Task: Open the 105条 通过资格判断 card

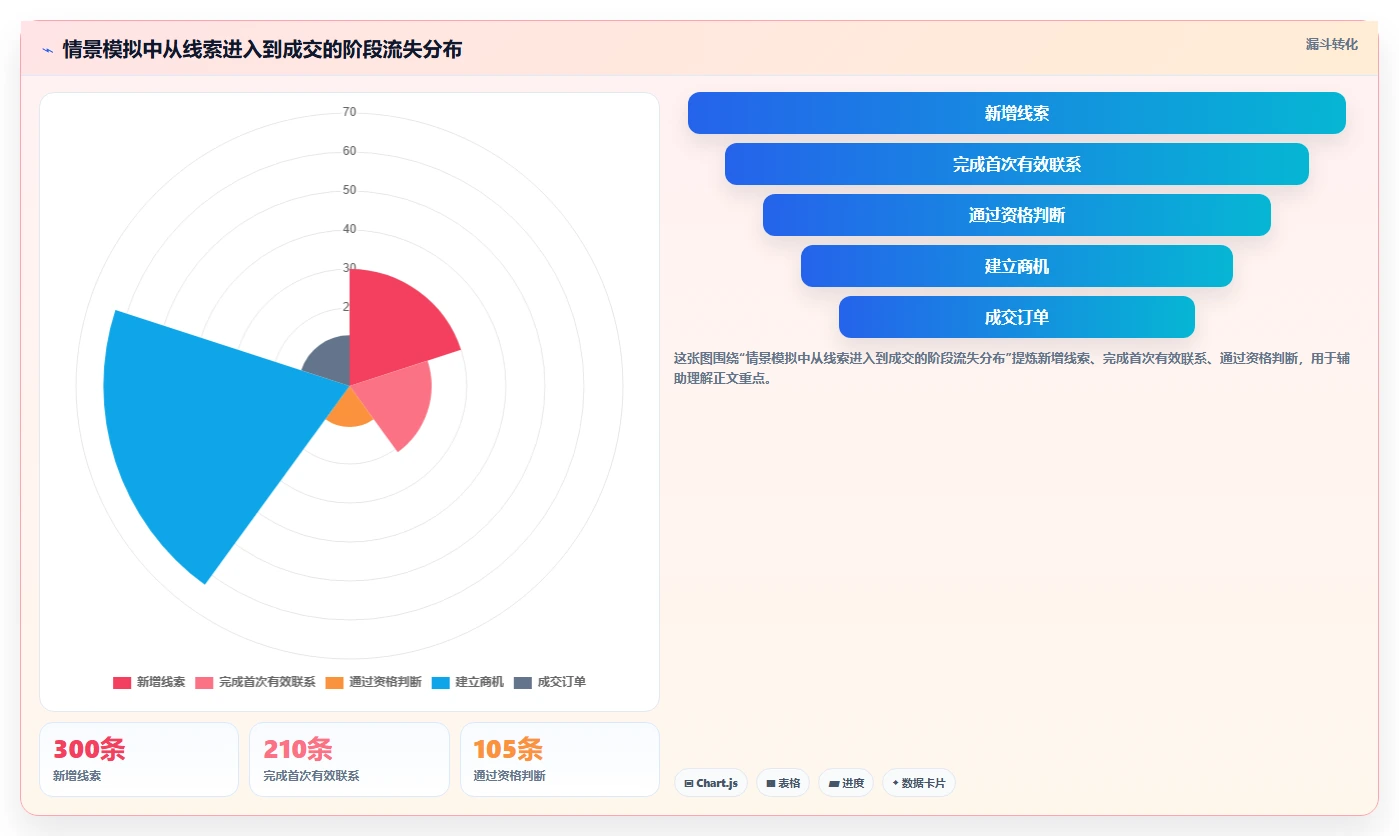Action: point(559,759)
